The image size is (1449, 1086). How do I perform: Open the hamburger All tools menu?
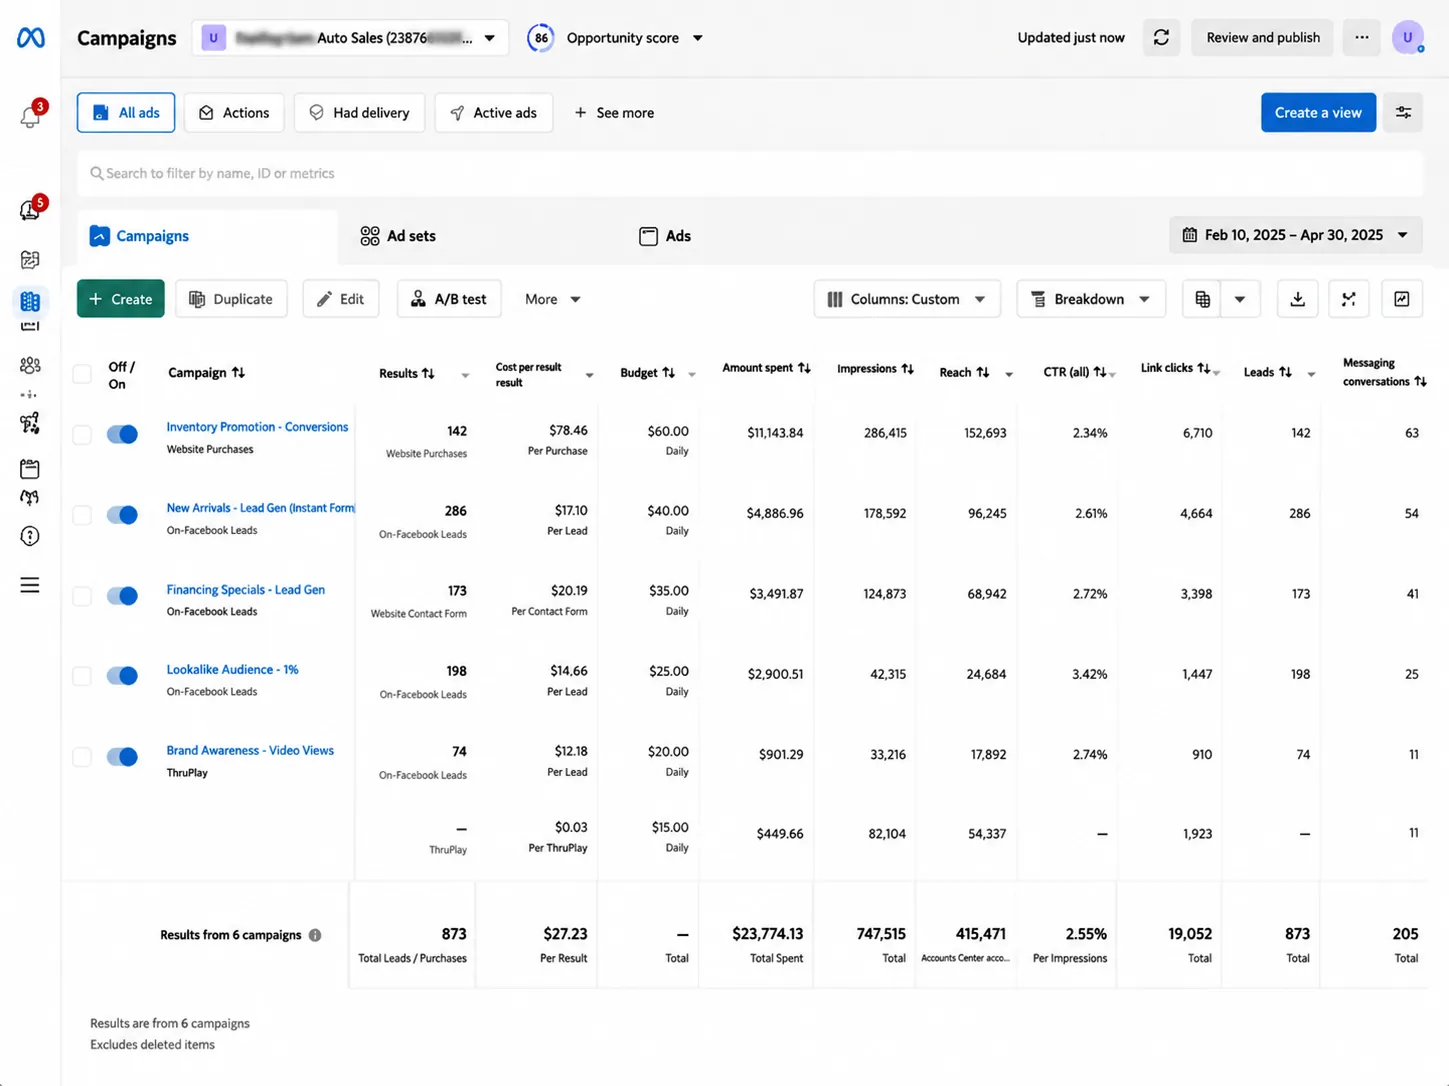click(x=30, y=585)
